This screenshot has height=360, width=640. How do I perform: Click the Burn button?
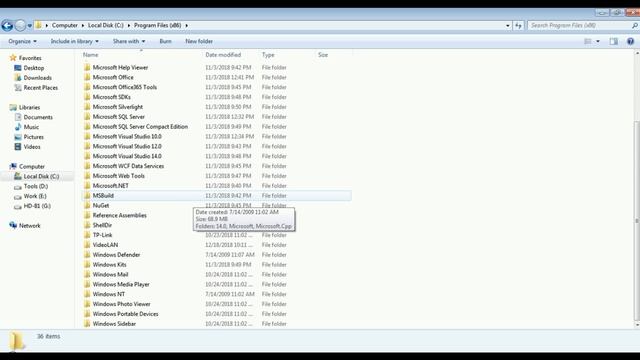click(x=165, y=41)
